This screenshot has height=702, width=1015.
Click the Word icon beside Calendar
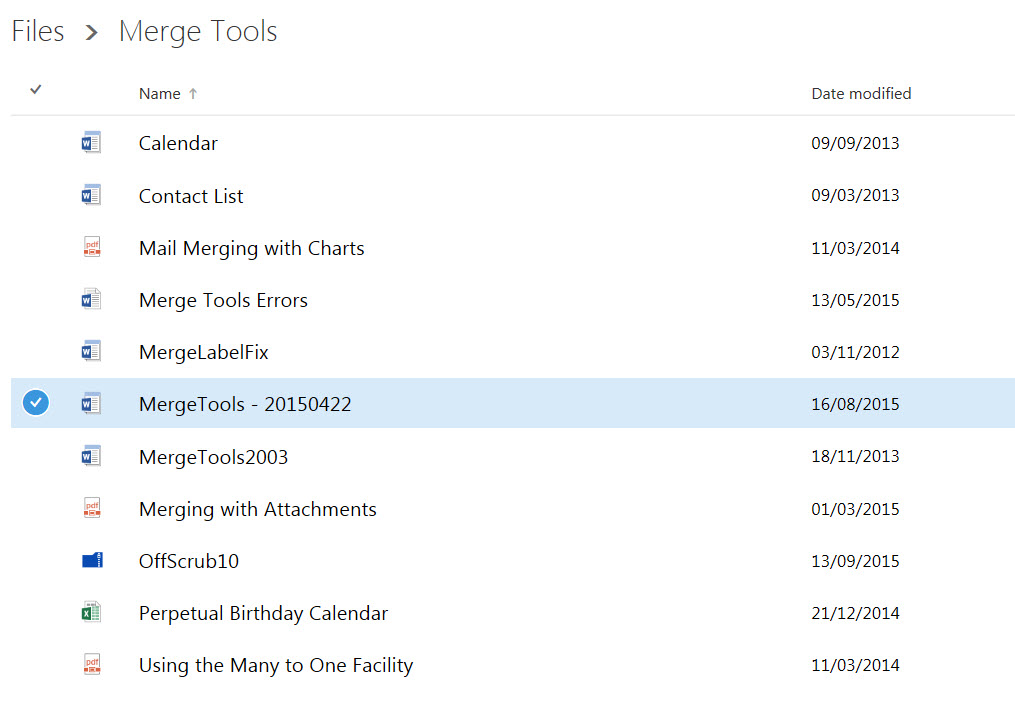coord(91,142)
